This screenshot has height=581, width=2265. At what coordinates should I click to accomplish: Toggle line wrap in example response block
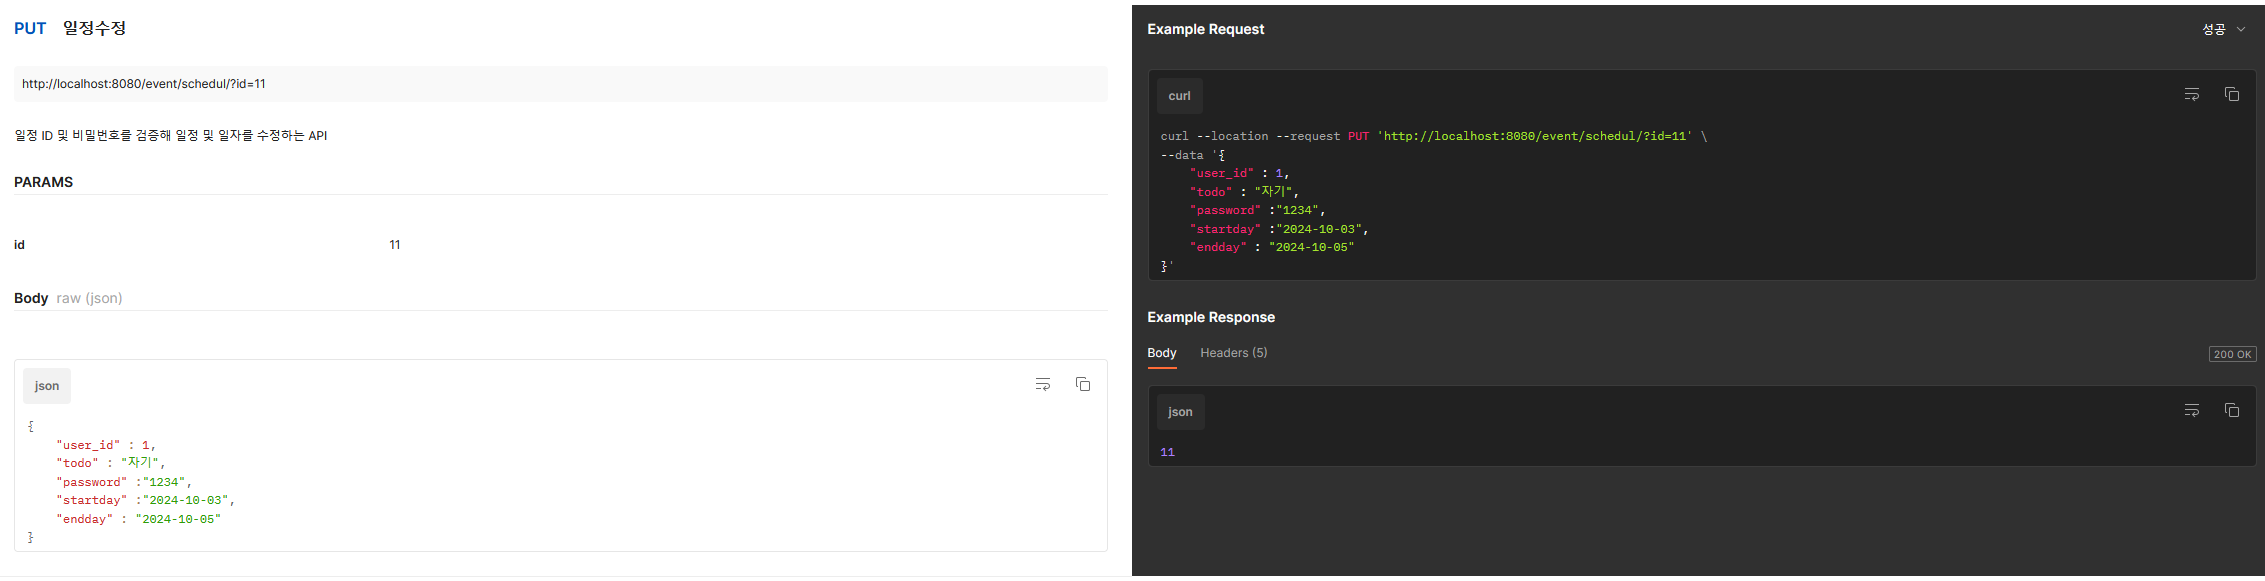[2191, 410]
